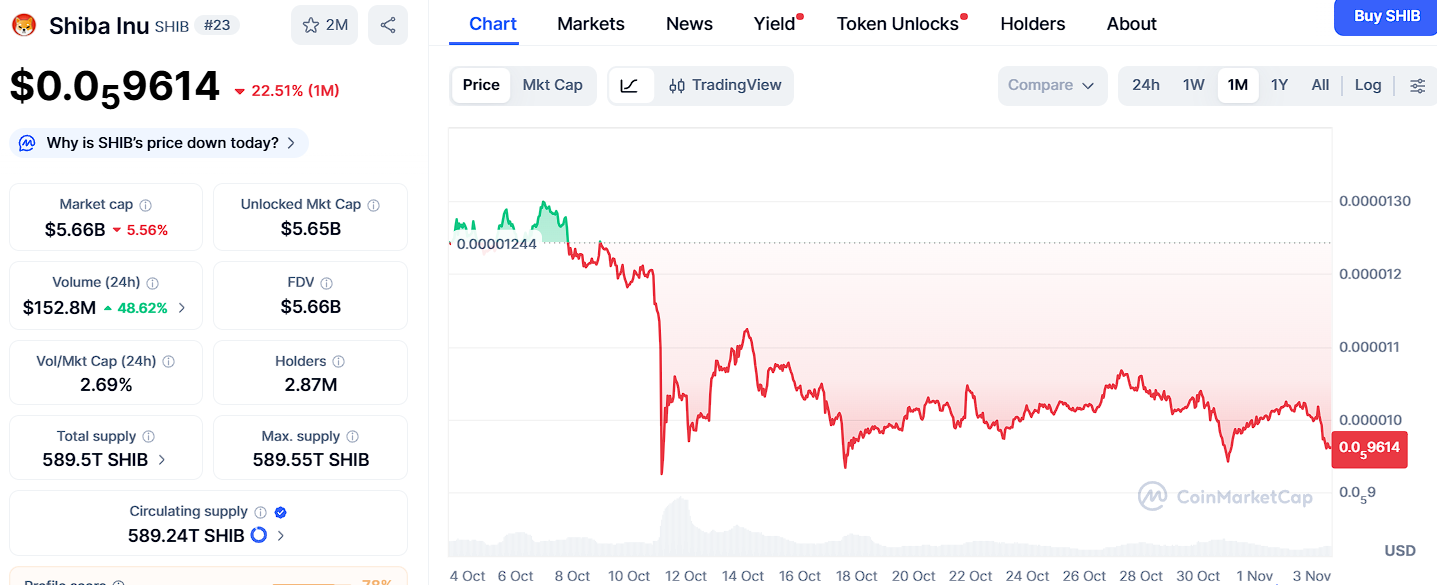The width and height of the screenshot is (1437, 585).
Task: Toggle the Log scale option
Action: [1368, 85]
